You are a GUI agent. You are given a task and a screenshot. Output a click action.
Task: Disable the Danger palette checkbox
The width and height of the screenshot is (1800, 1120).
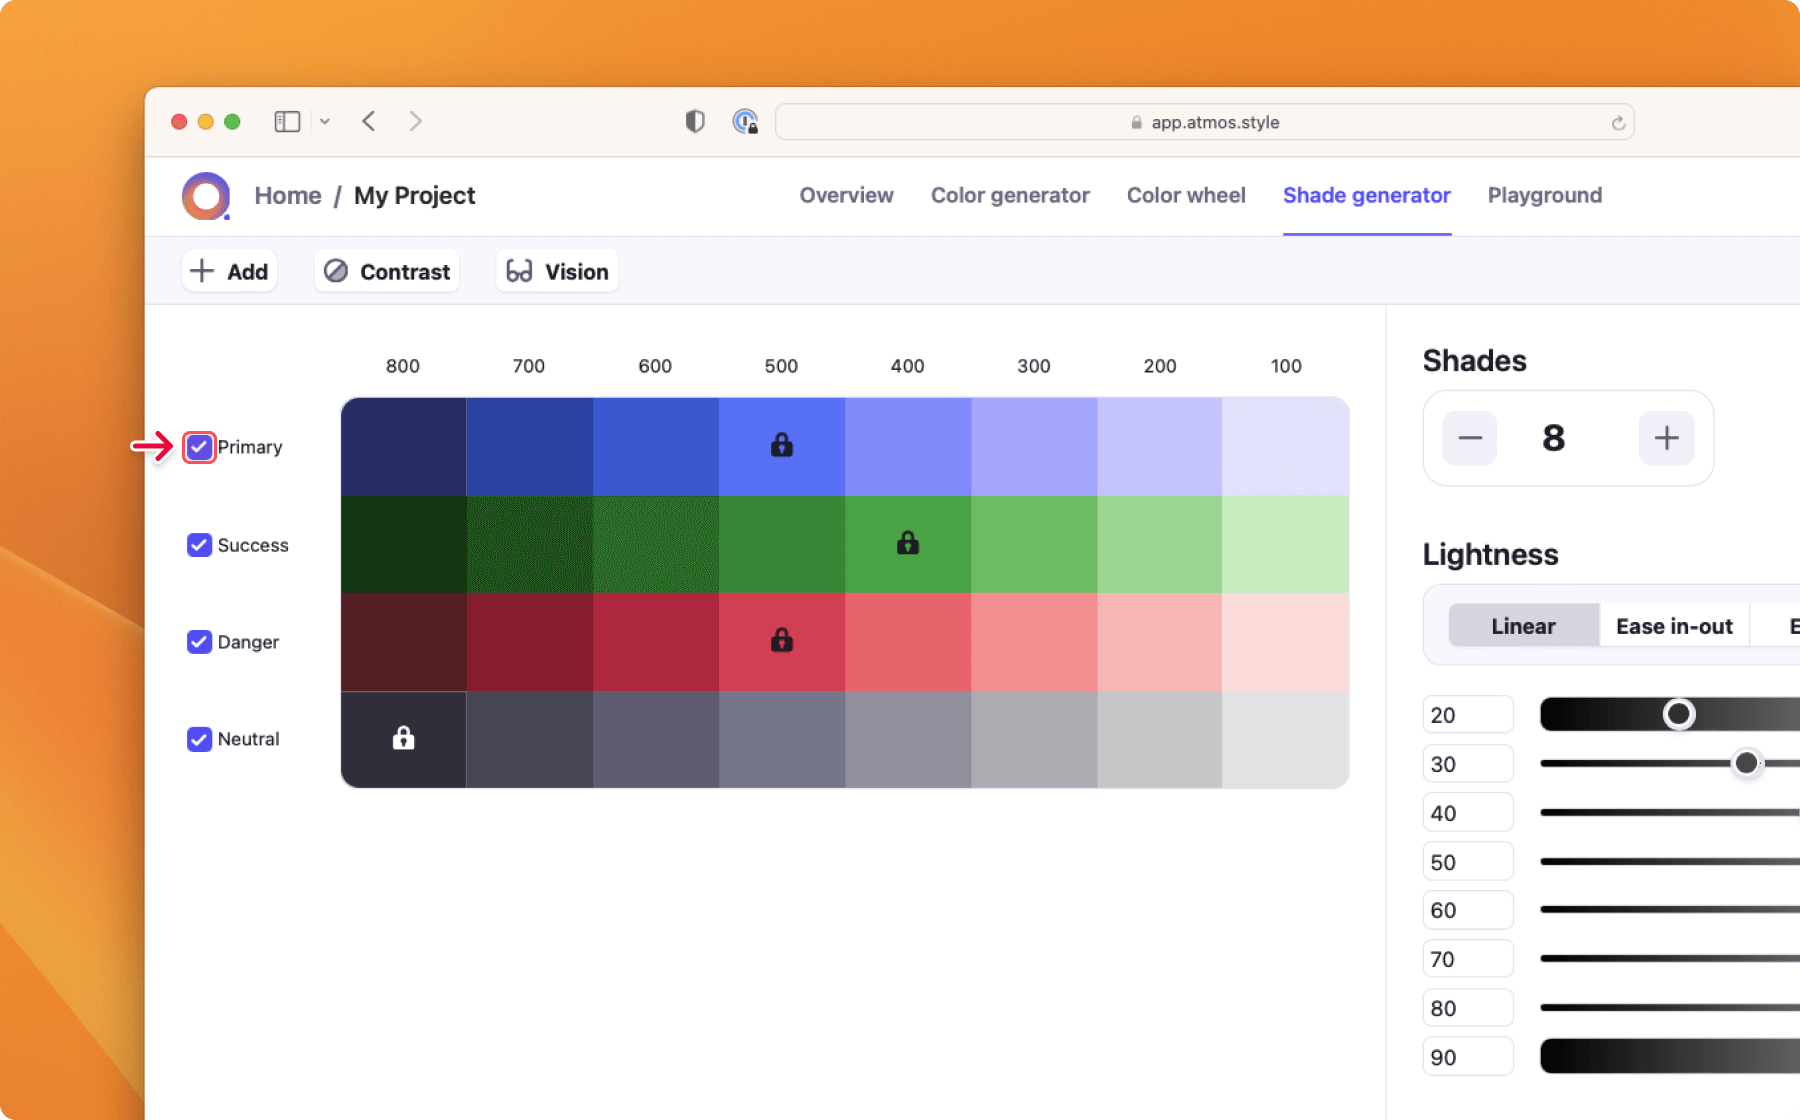pos(200,642)
